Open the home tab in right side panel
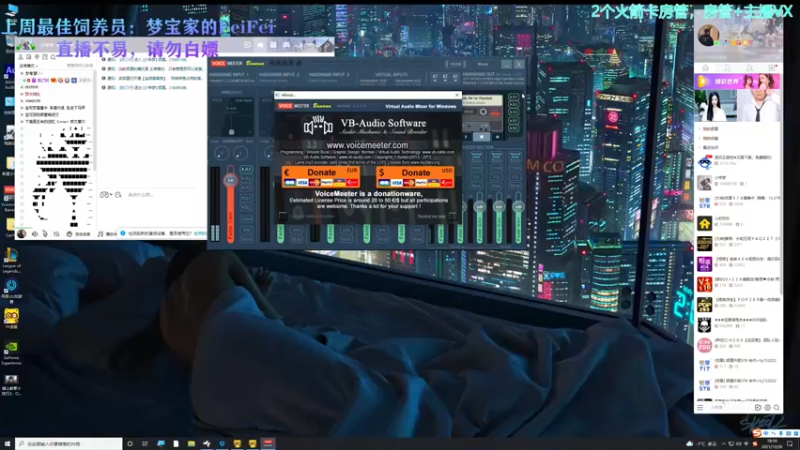 [705, 68]
